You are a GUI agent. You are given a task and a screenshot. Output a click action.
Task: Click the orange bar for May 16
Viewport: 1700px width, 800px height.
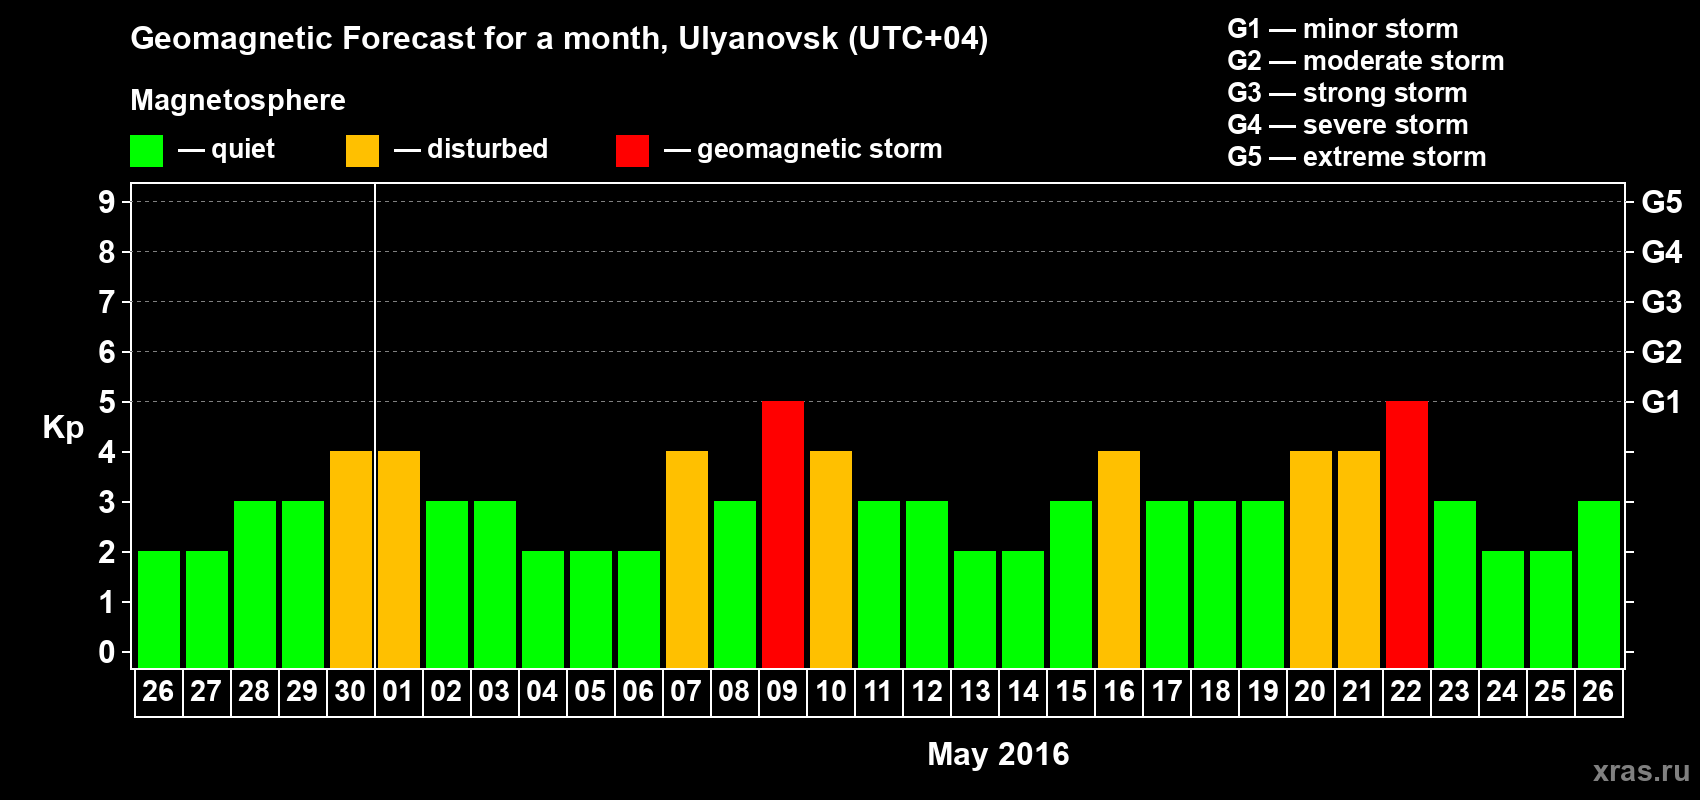point(1119,559)
